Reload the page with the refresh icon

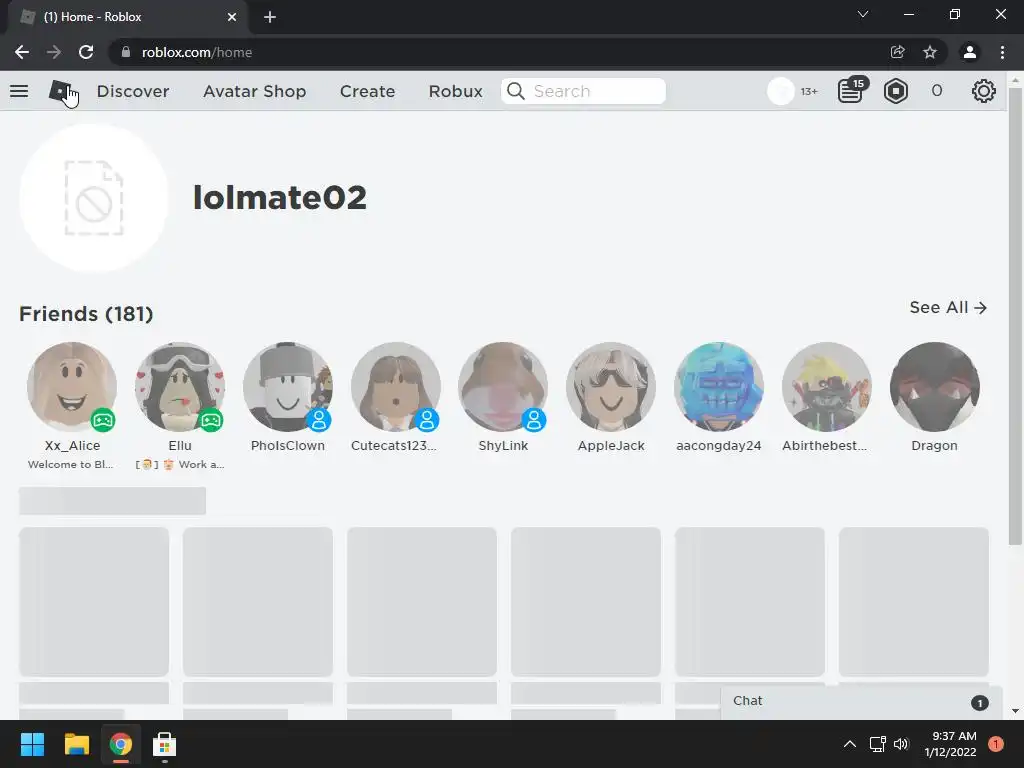click(86, 52)
